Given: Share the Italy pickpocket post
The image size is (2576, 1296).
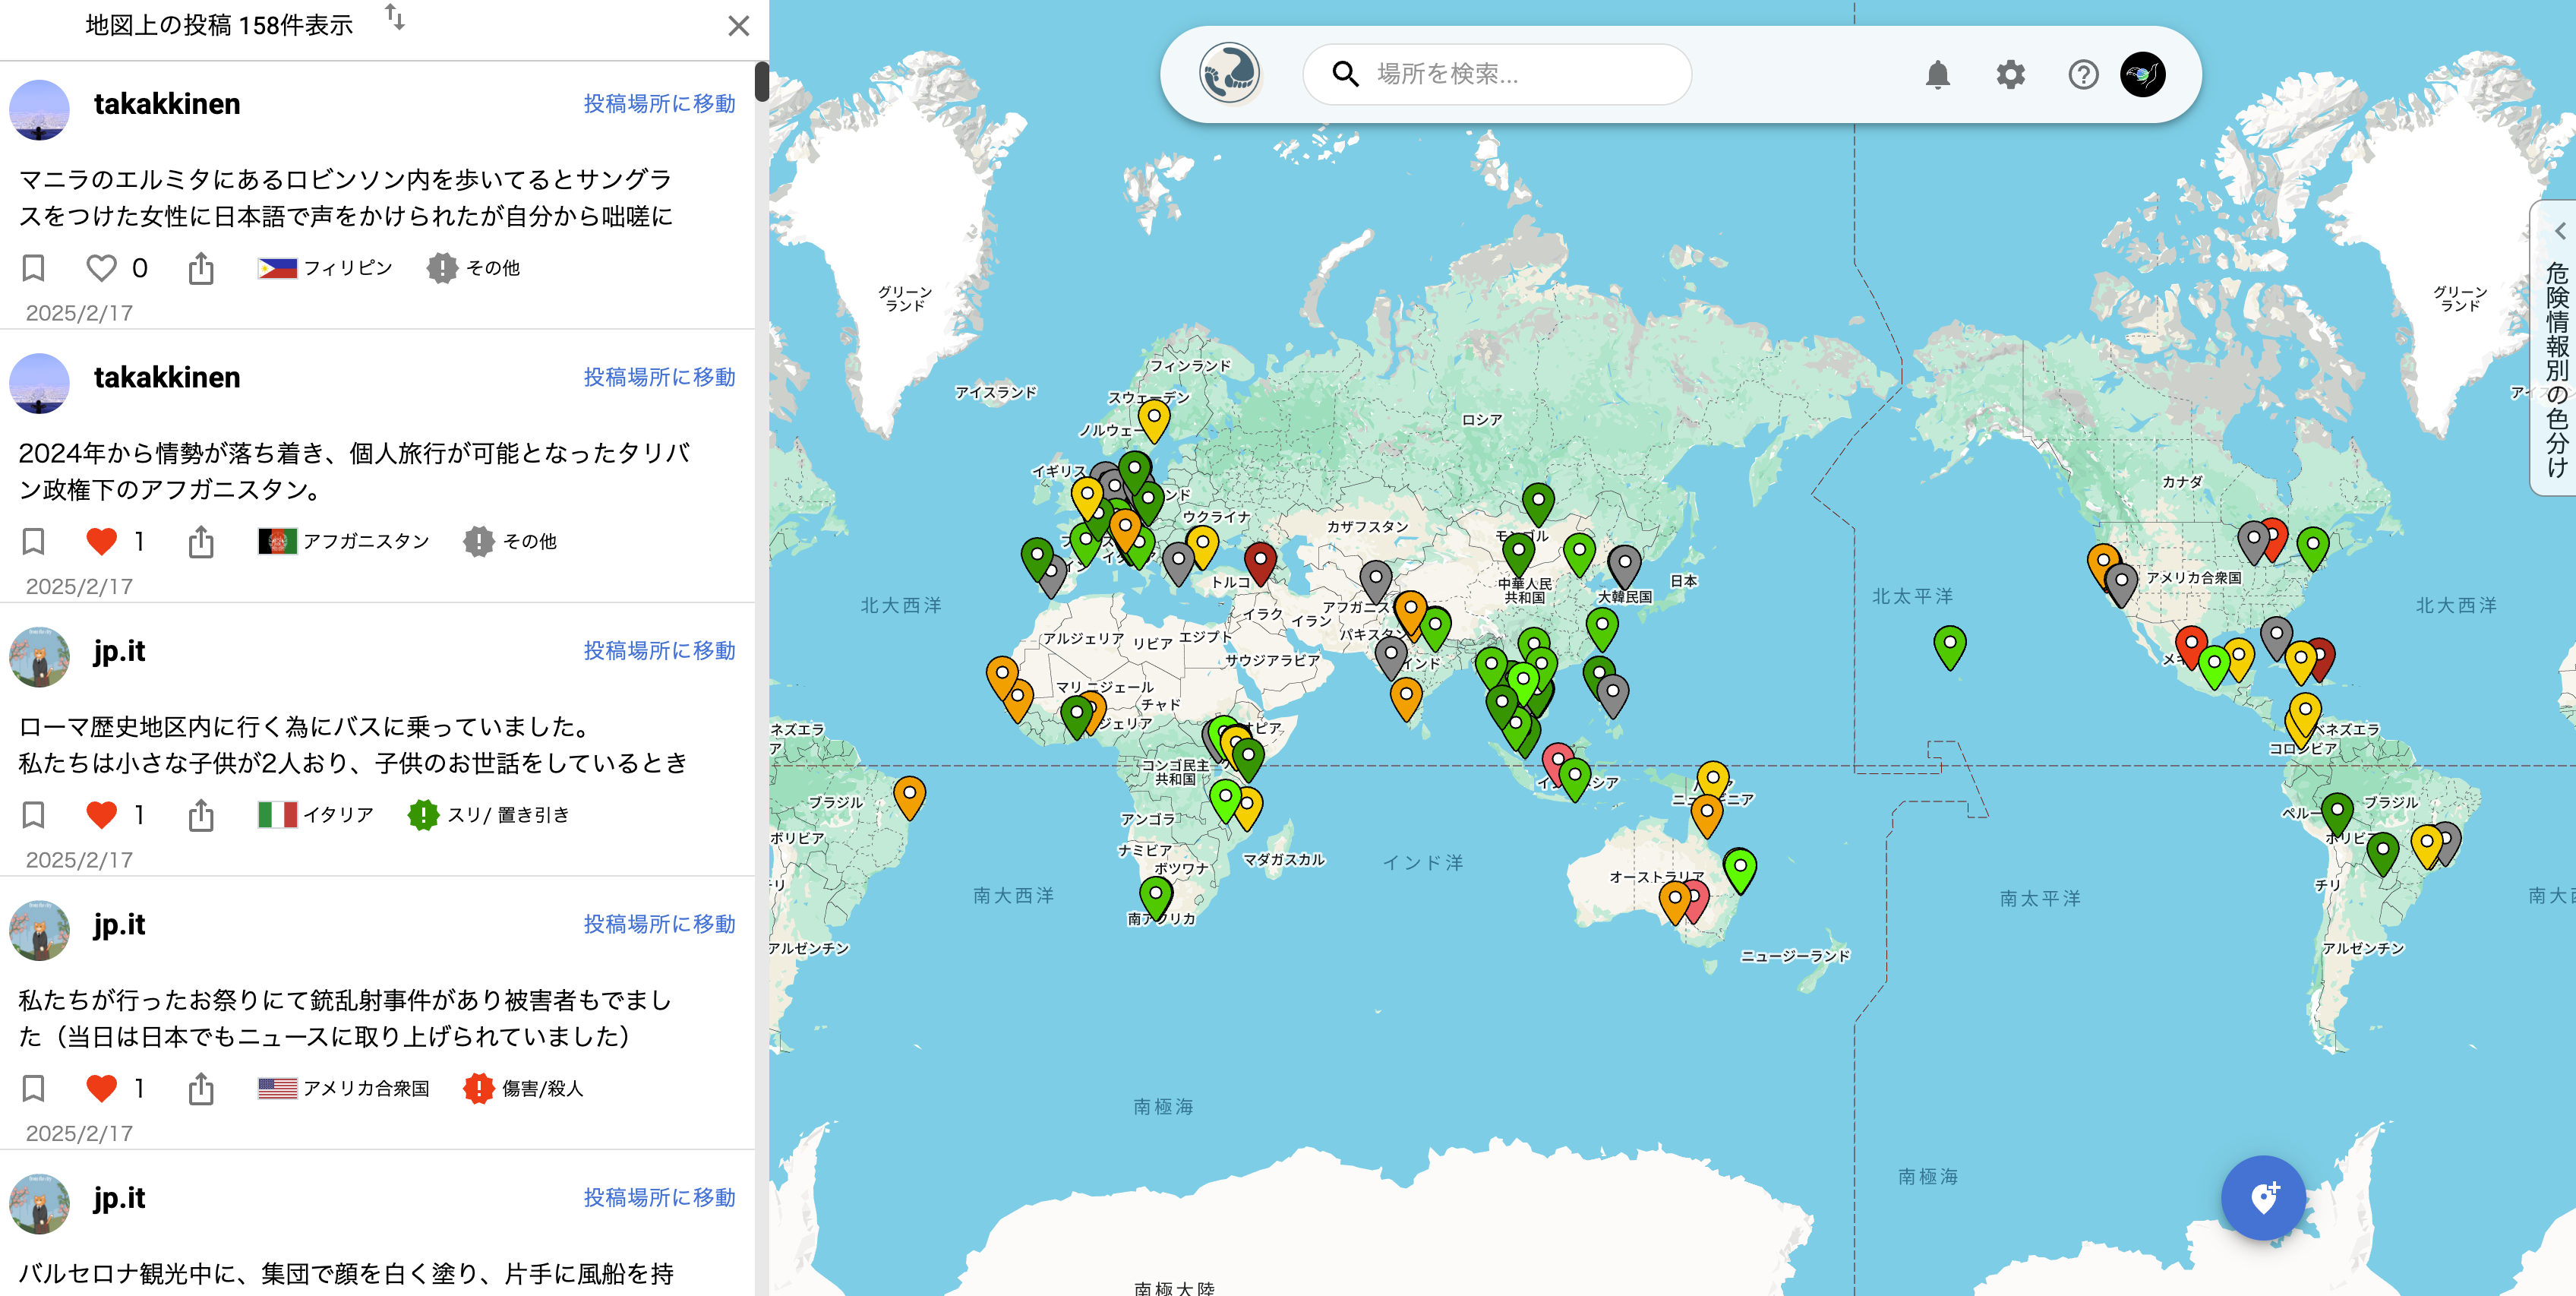Looking at the screenshot, I should (201, 815).
